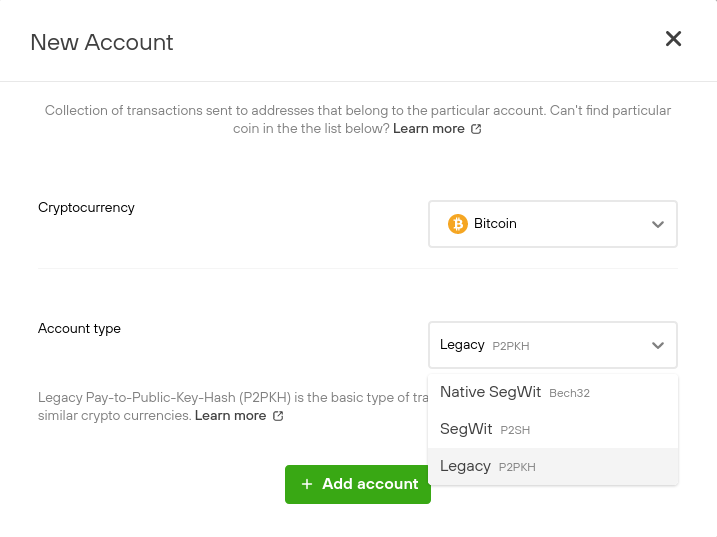
Task: Click external link icon after Legacy description
Action: click(x=278, y=416)
